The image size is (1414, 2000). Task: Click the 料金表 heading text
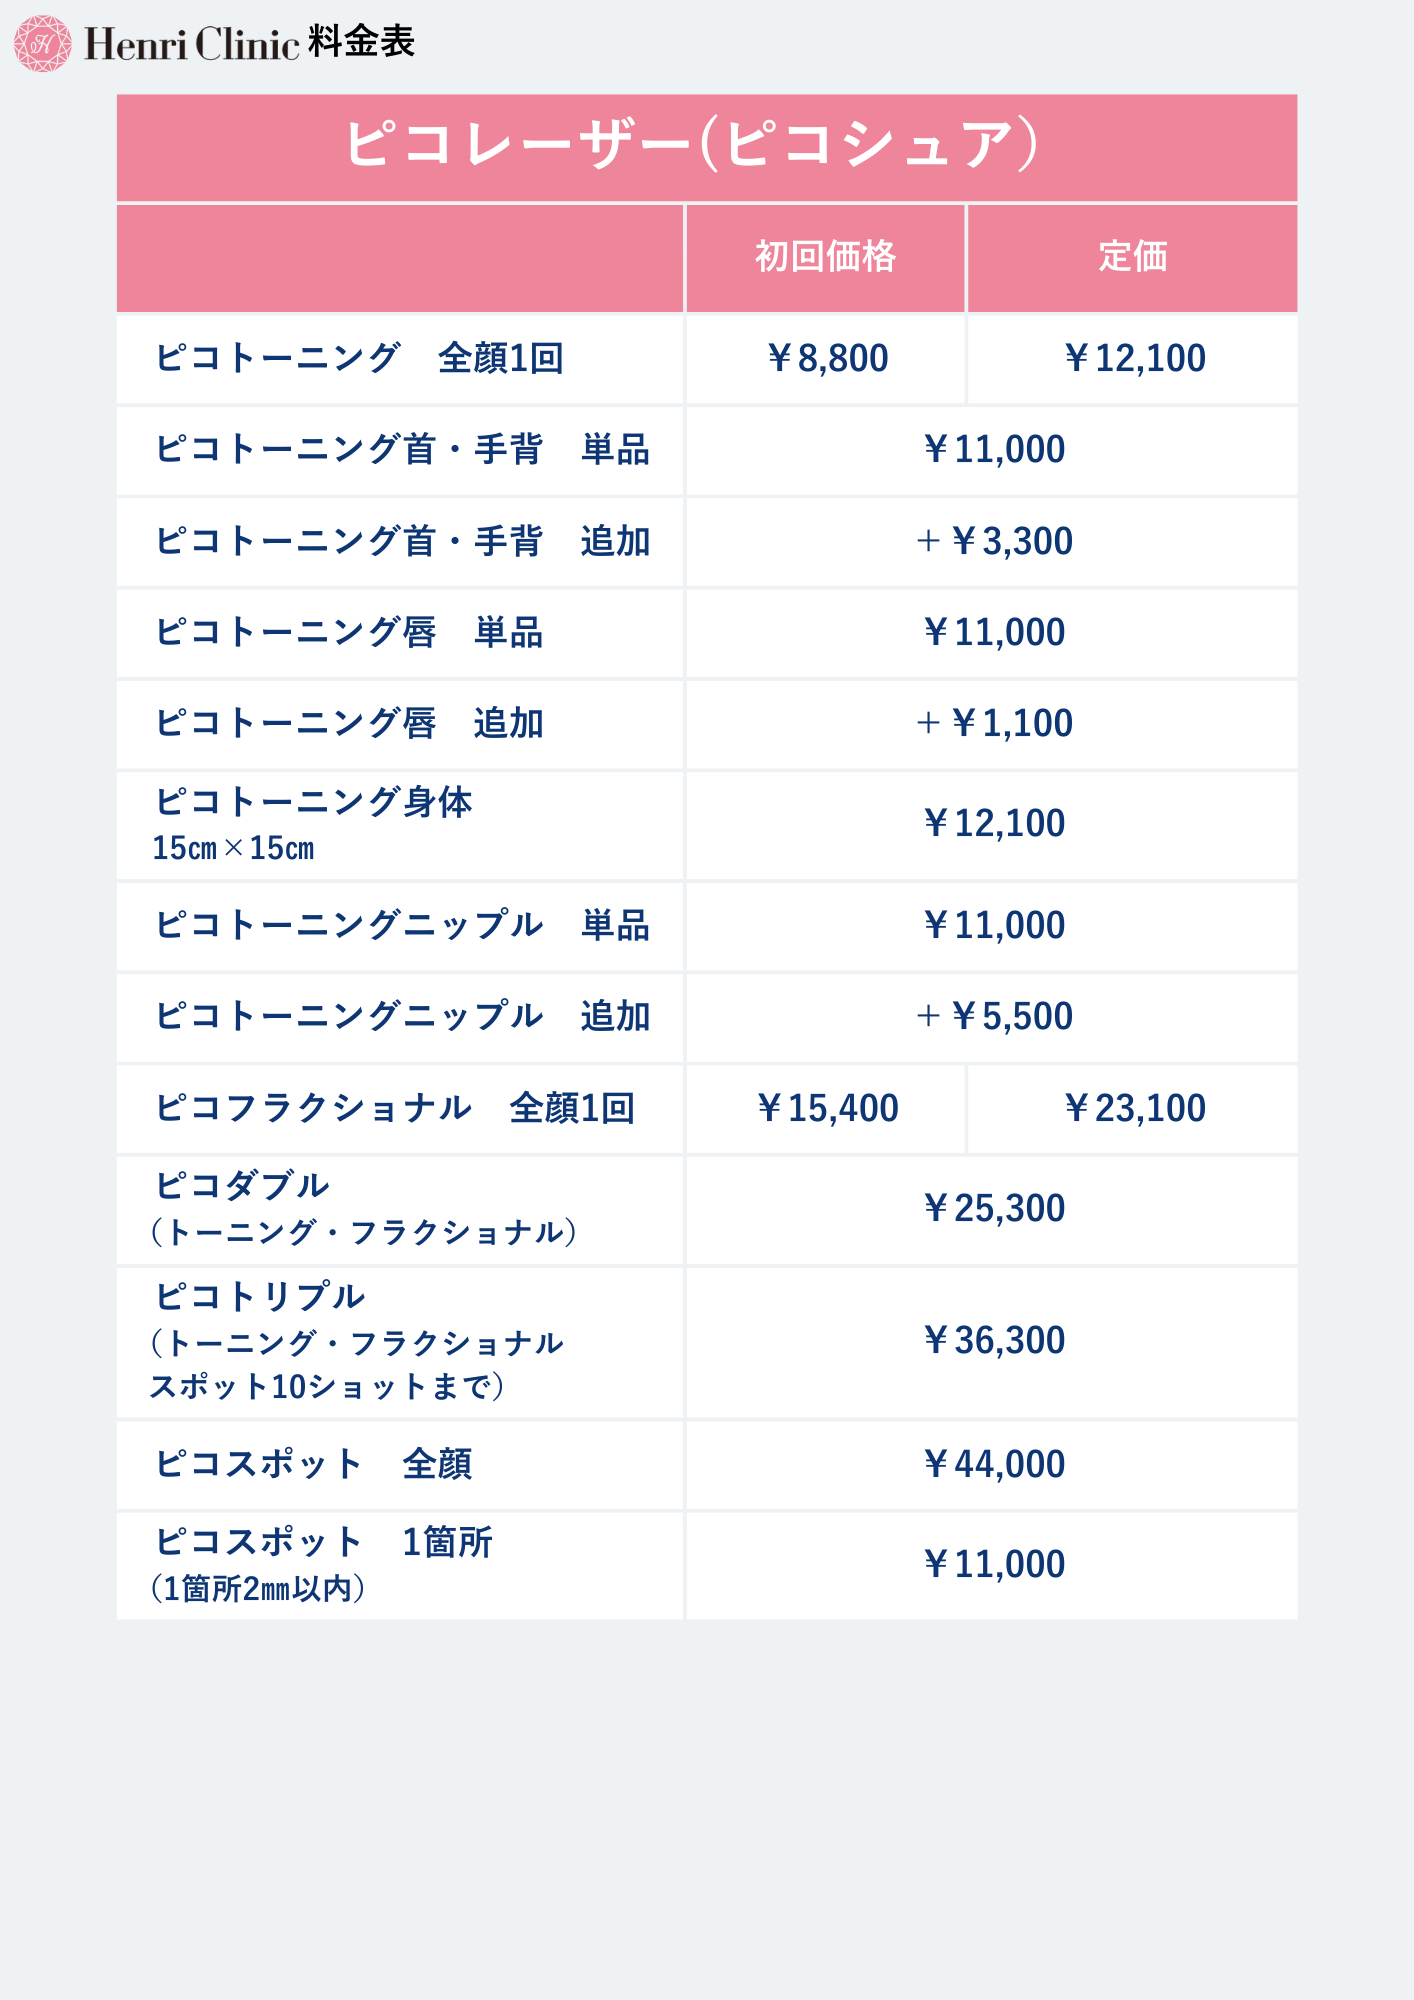click(361, 42)
